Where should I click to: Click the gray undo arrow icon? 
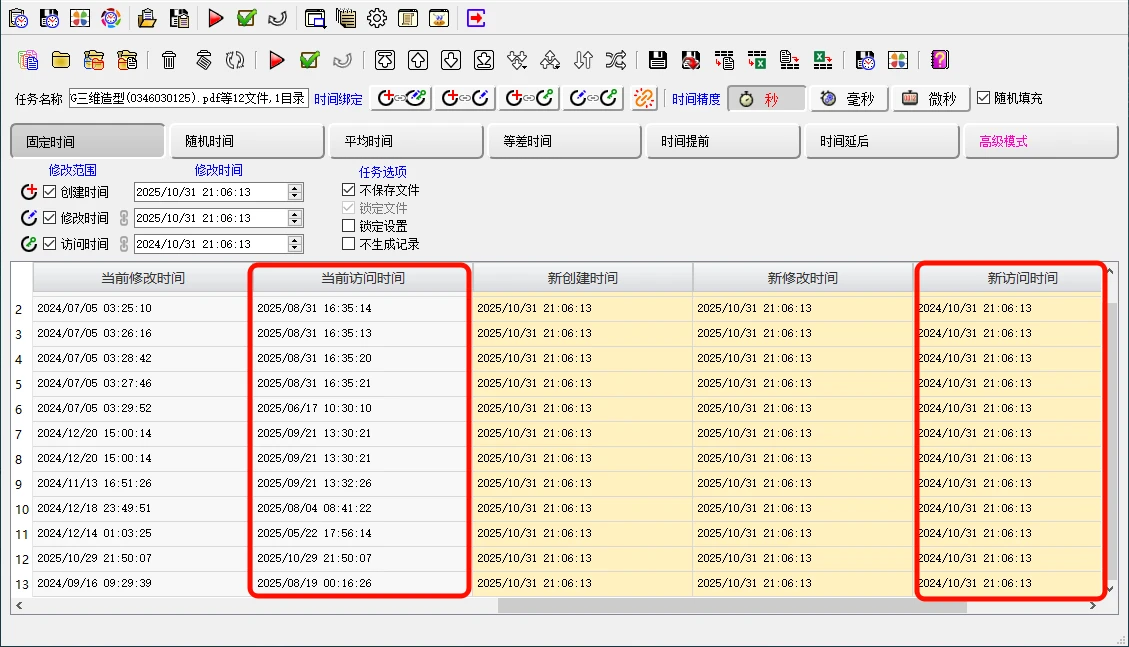(x=345, y=60)
